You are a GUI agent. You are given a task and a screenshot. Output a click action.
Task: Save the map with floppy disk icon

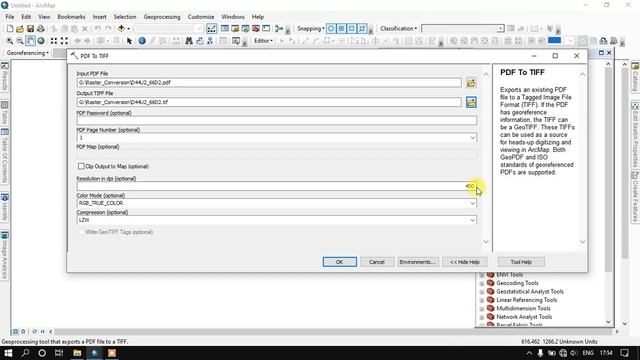pos(30,29)
